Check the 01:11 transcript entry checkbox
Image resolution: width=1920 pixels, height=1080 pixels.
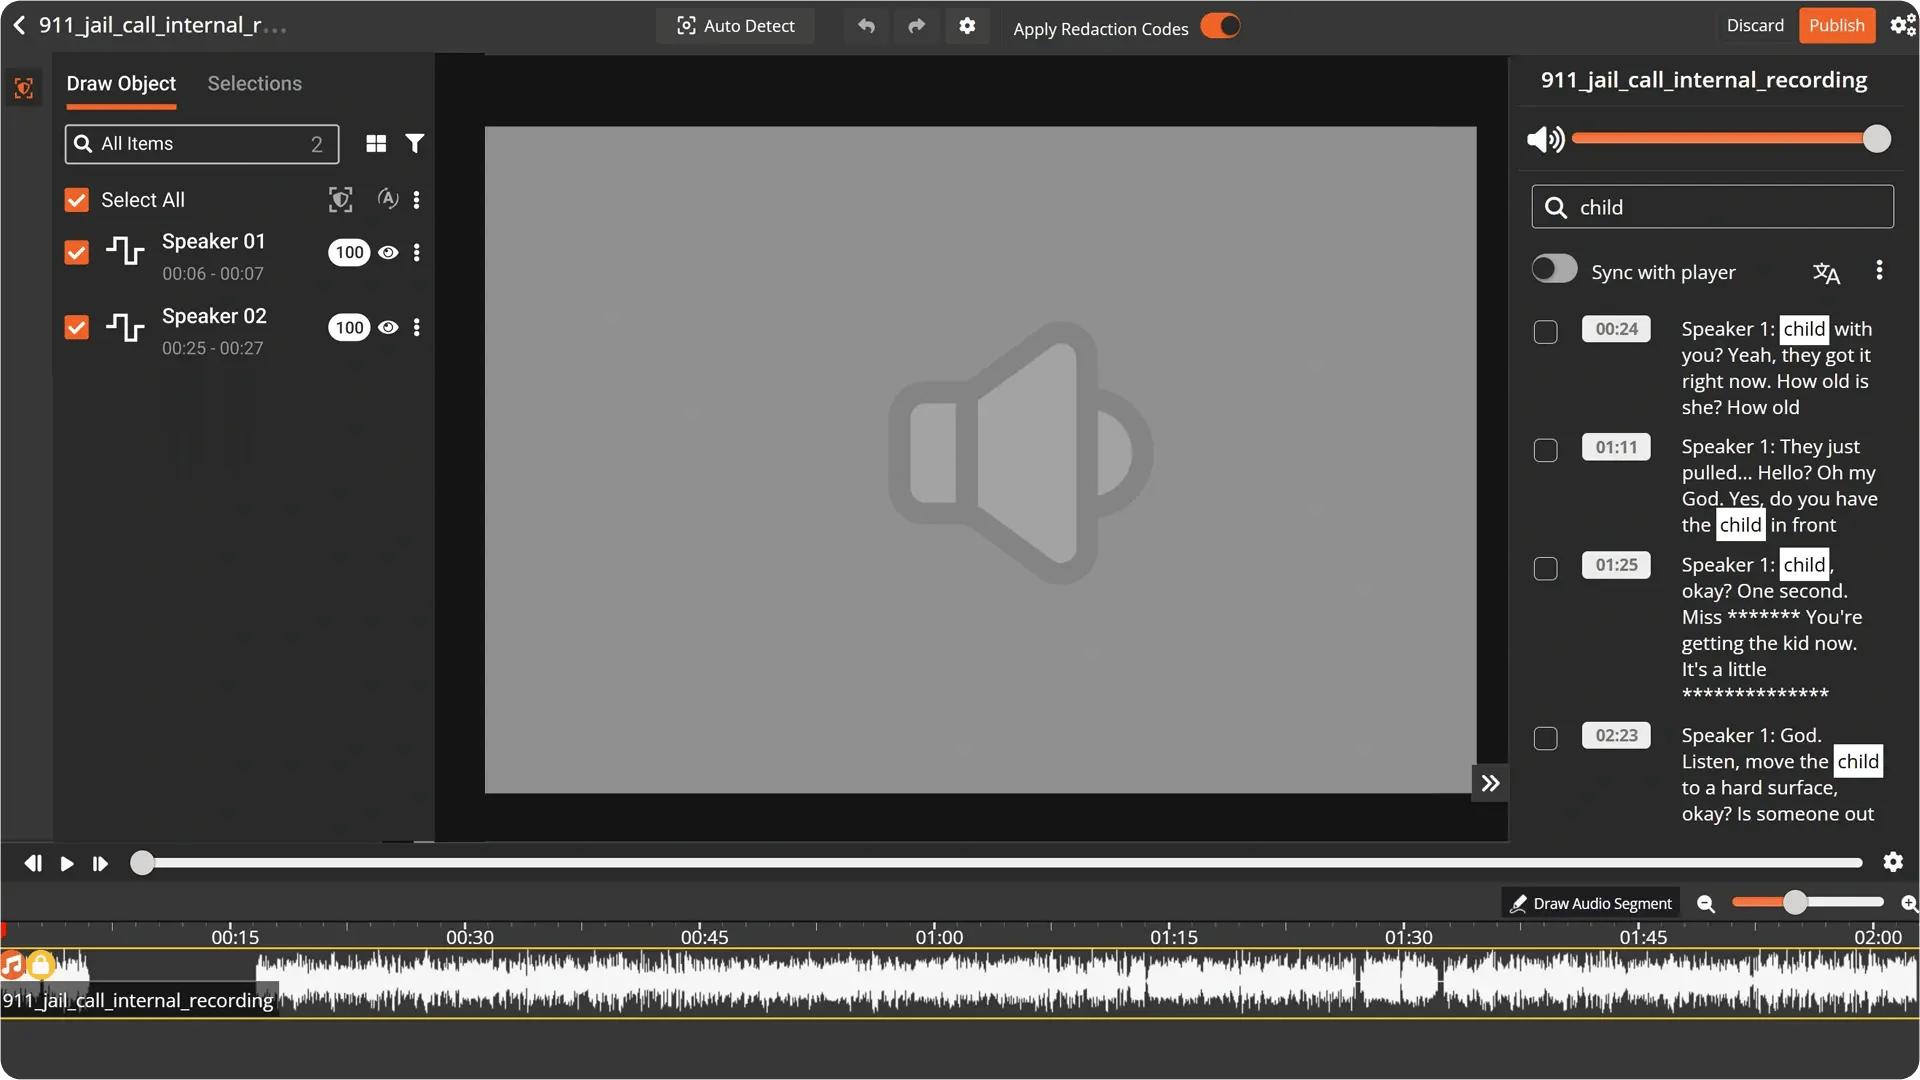pyautogui.click(x=1545, y=450)
